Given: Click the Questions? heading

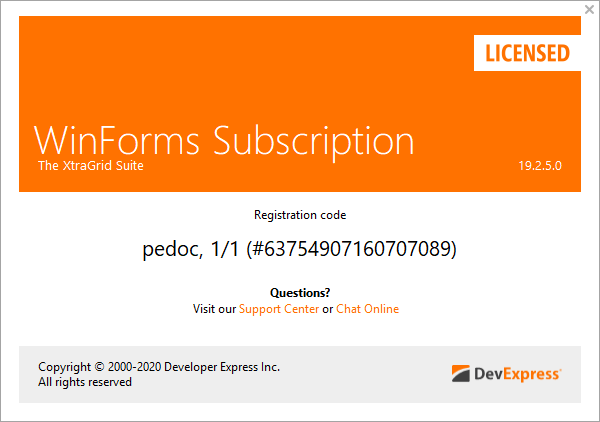Looking at the screenshot, I should point(300,293).
